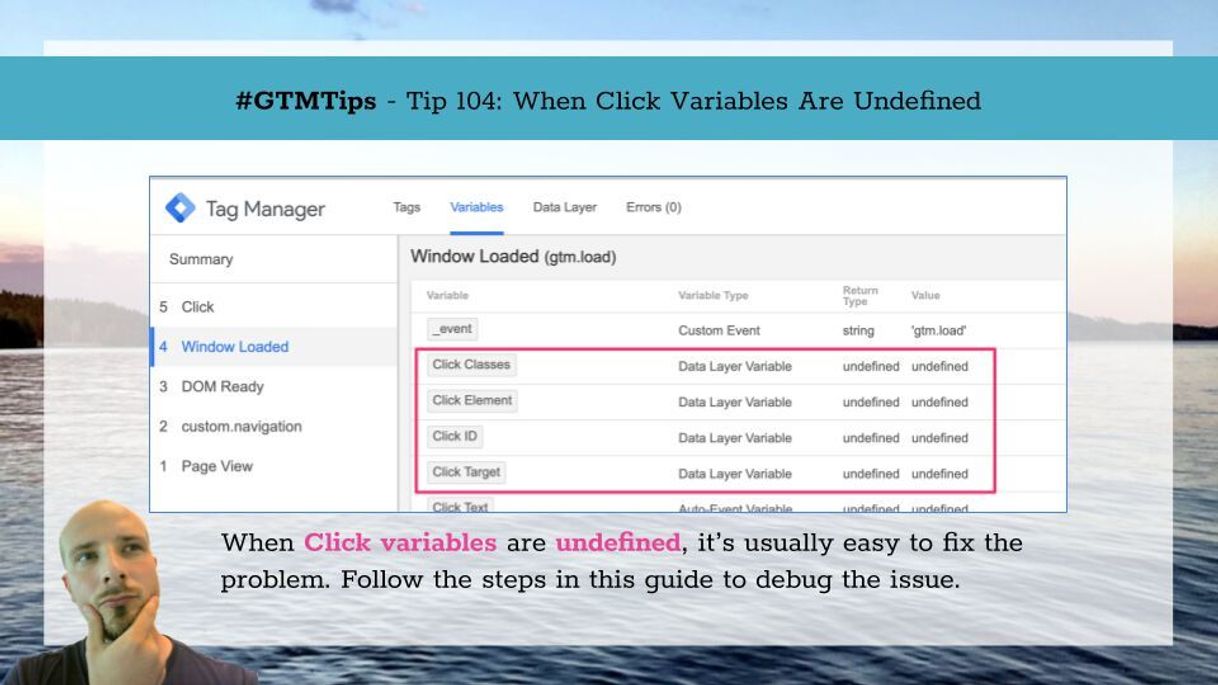
Task: Click the Click ID variable chip
Action: coord(455,437)
